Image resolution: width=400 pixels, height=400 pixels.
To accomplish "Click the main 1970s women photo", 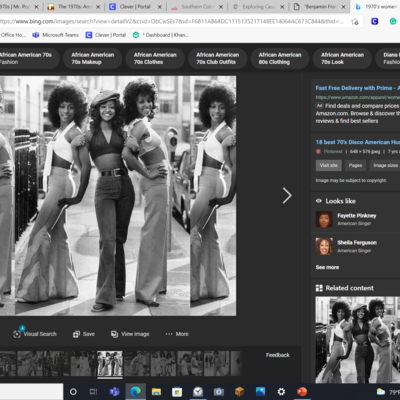I will pos(118,196).
